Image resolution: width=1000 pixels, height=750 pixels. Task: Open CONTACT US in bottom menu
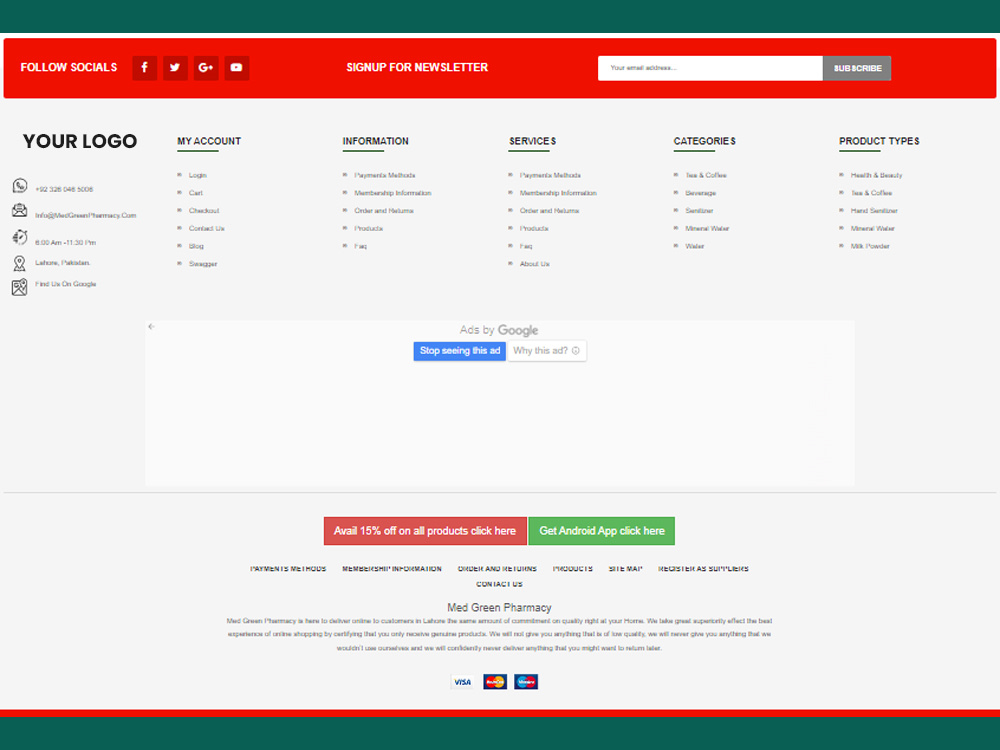(499, 585)
